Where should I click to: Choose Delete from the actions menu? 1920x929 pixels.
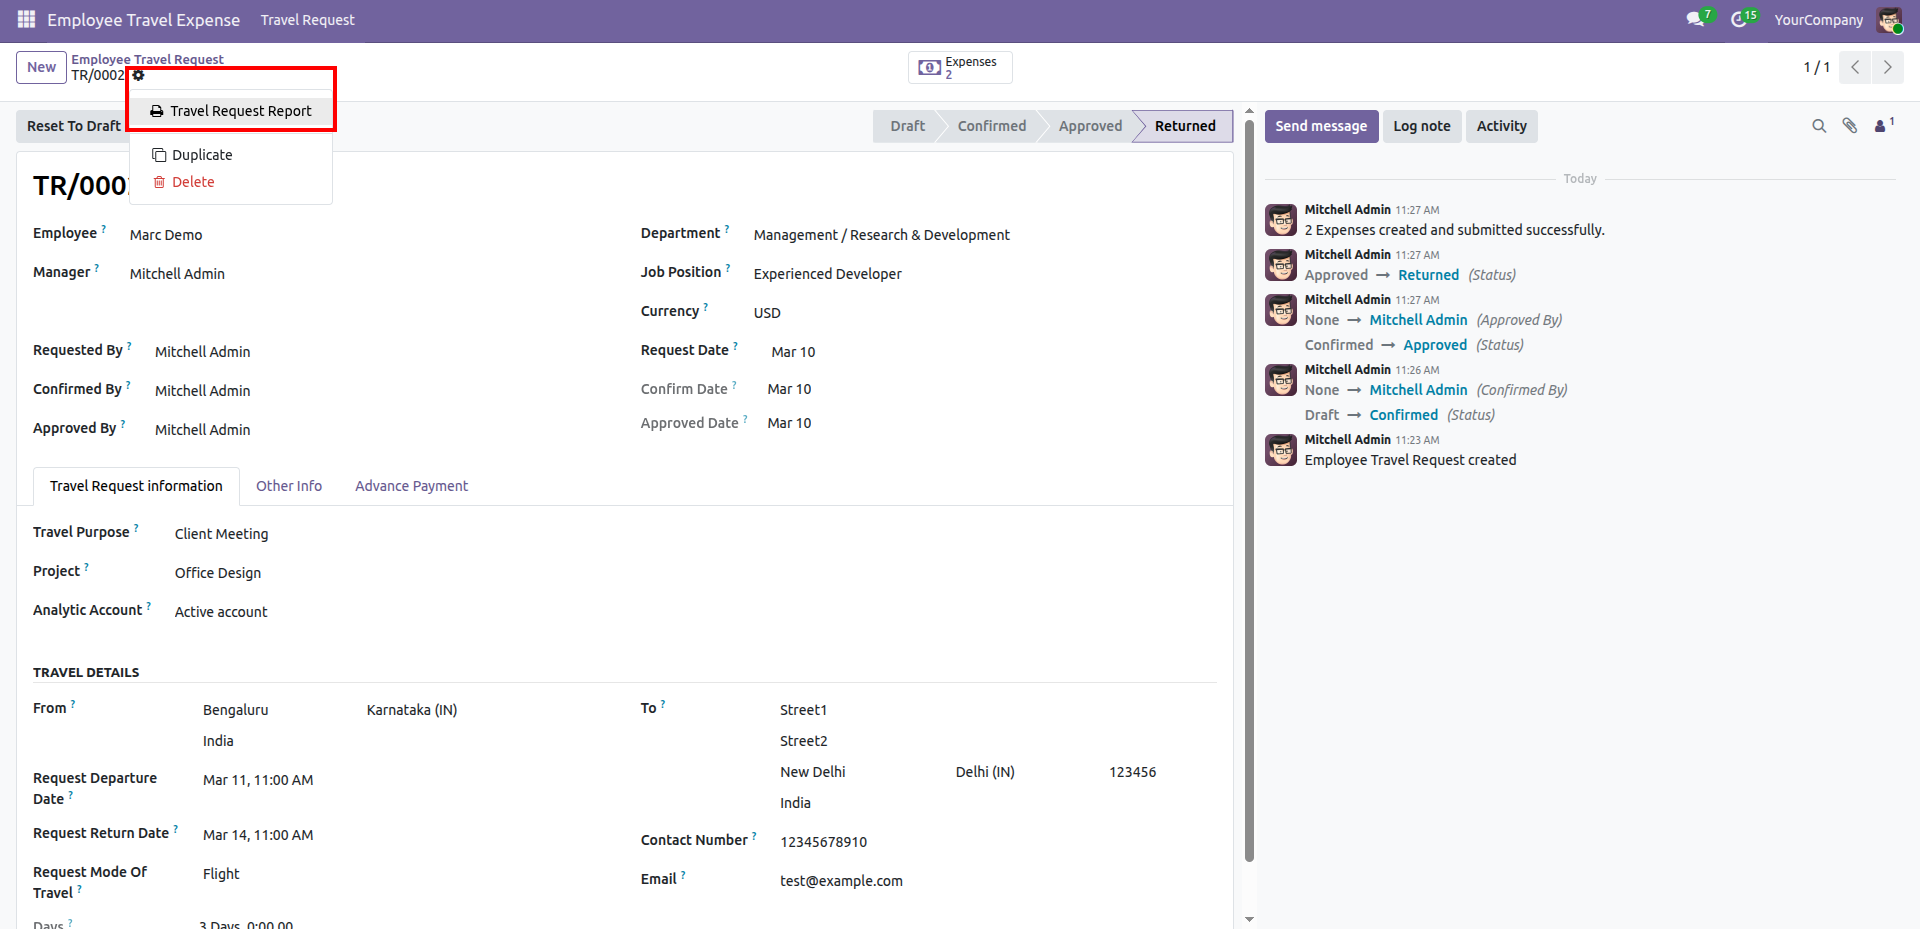(x=192, y=182)
